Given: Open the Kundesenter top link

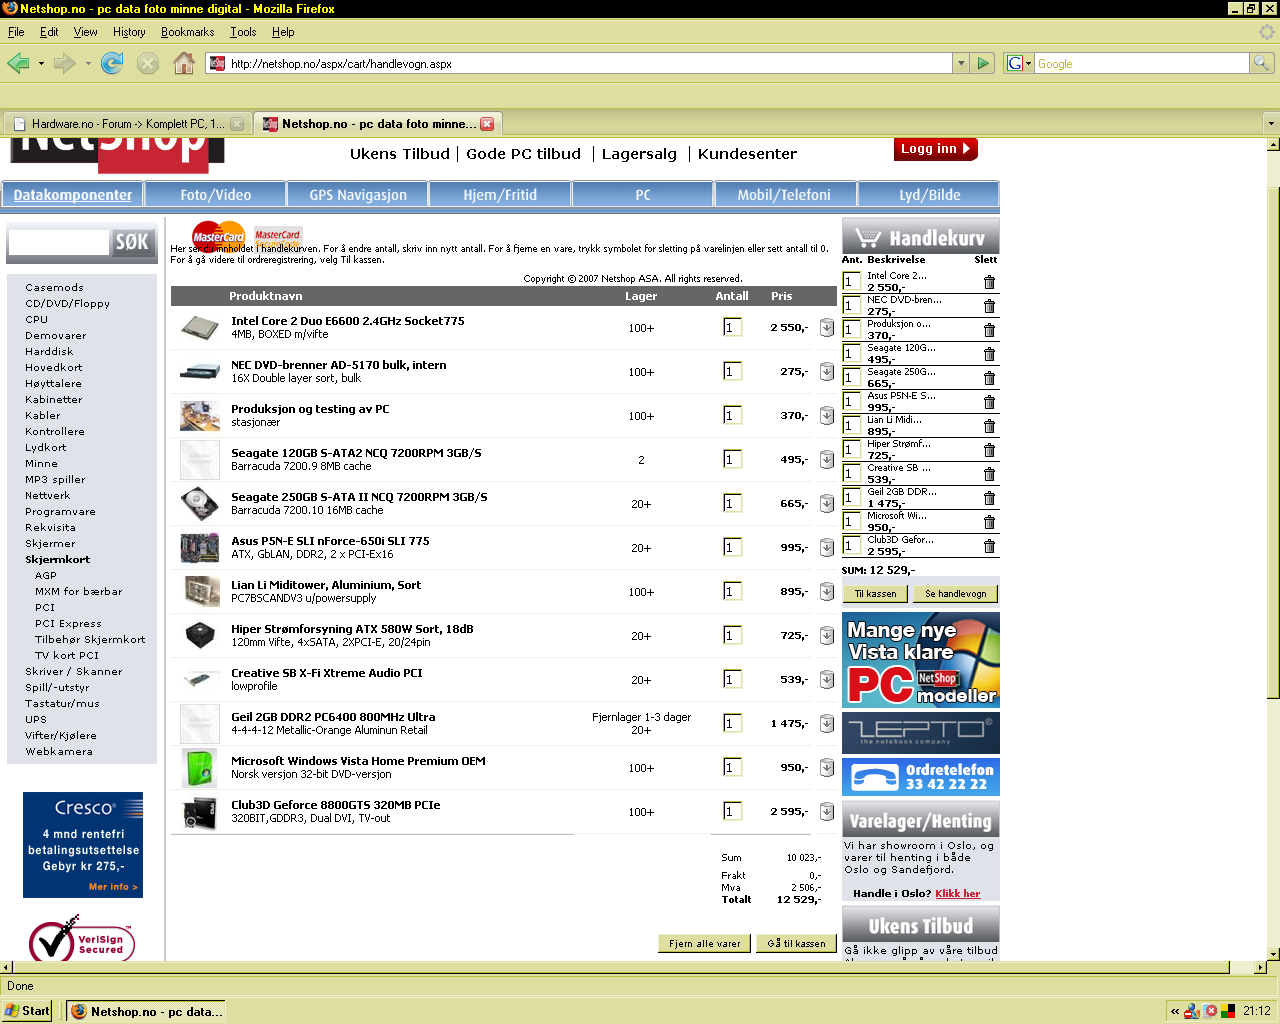Looking at the screenshot, I should [x=747, y=154].
